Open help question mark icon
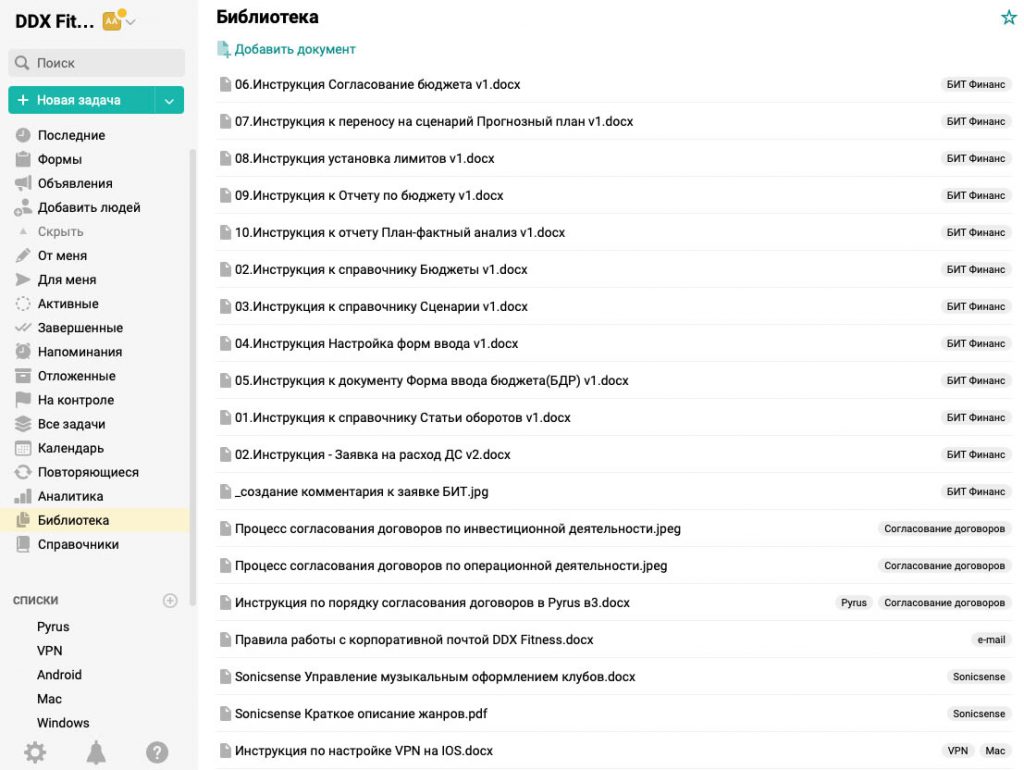 tap(157, 752)
